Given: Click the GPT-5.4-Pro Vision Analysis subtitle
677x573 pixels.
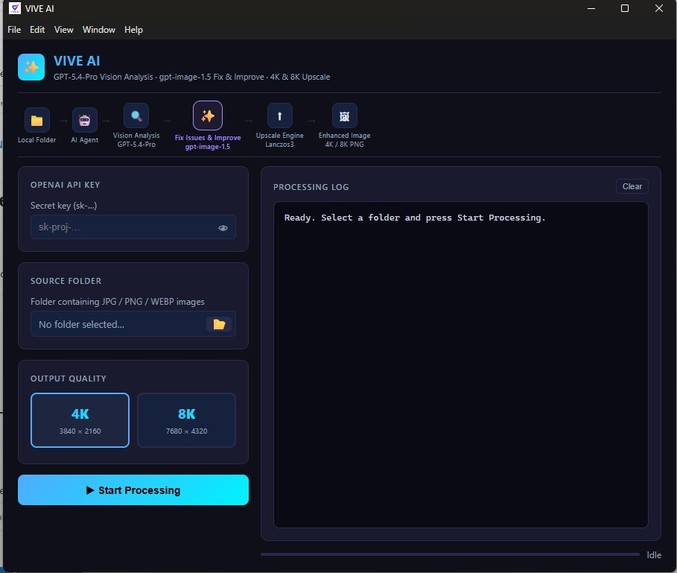Looking at the screenshot, I should [192, 77].
